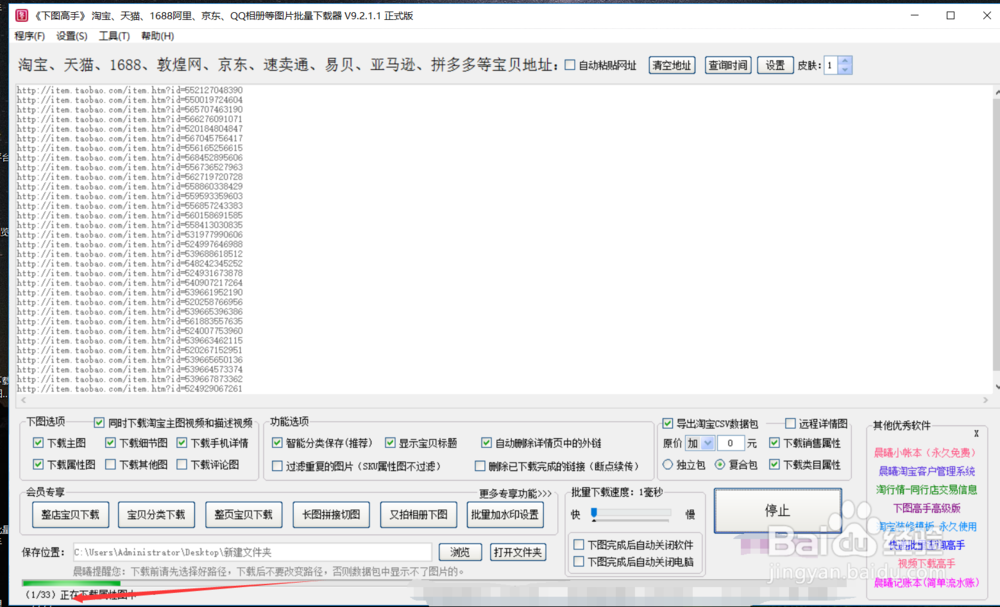Enable 下图完成后自动关闭电脑 checkbox
The width and height of the screenshot is (1000, 607).
(579, 561)
